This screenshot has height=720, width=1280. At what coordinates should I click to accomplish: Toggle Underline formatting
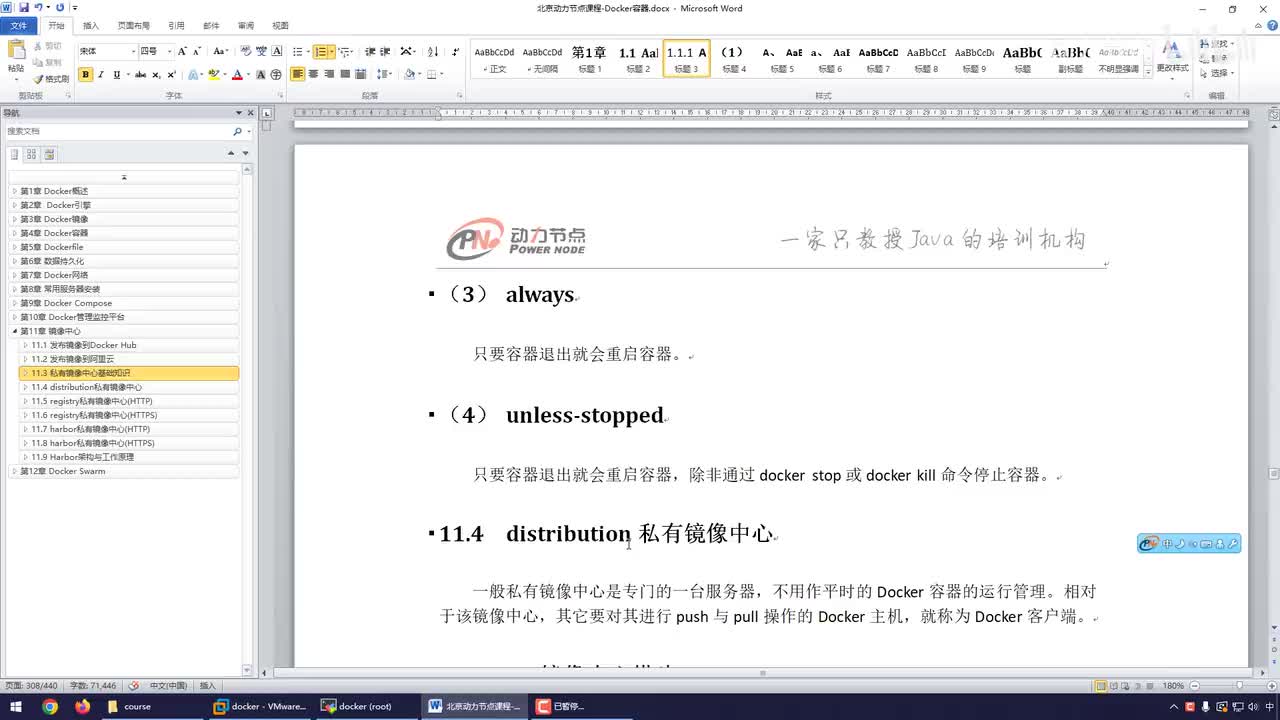116,75
